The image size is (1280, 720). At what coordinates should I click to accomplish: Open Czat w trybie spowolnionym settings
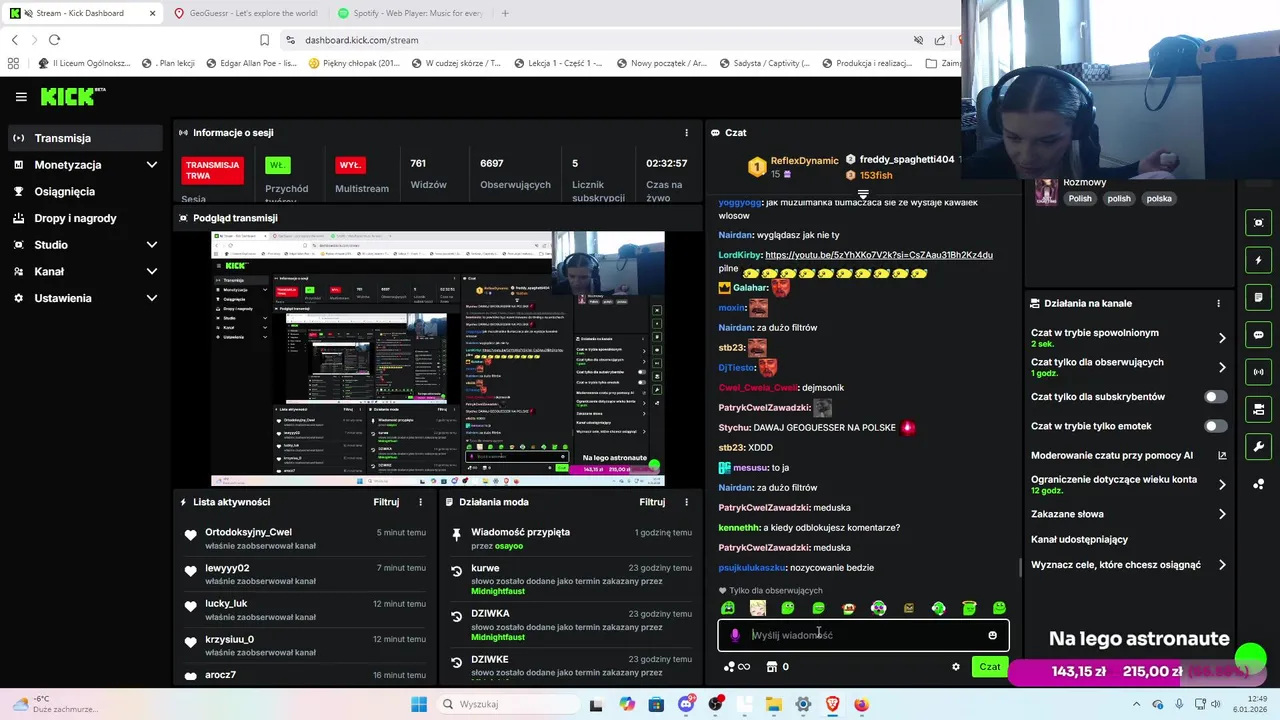coord(1129,338)
